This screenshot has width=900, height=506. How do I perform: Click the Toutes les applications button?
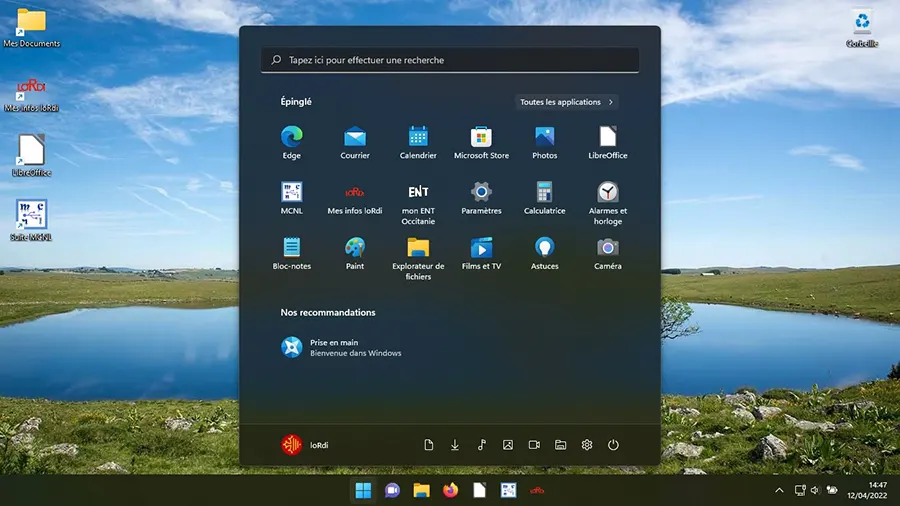(x=567, y=102)
